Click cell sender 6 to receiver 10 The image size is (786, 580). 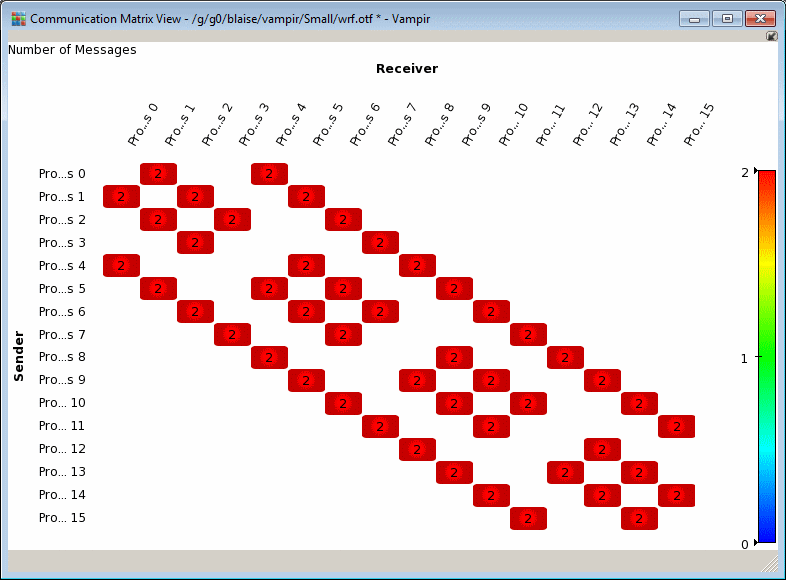(491, 312)
